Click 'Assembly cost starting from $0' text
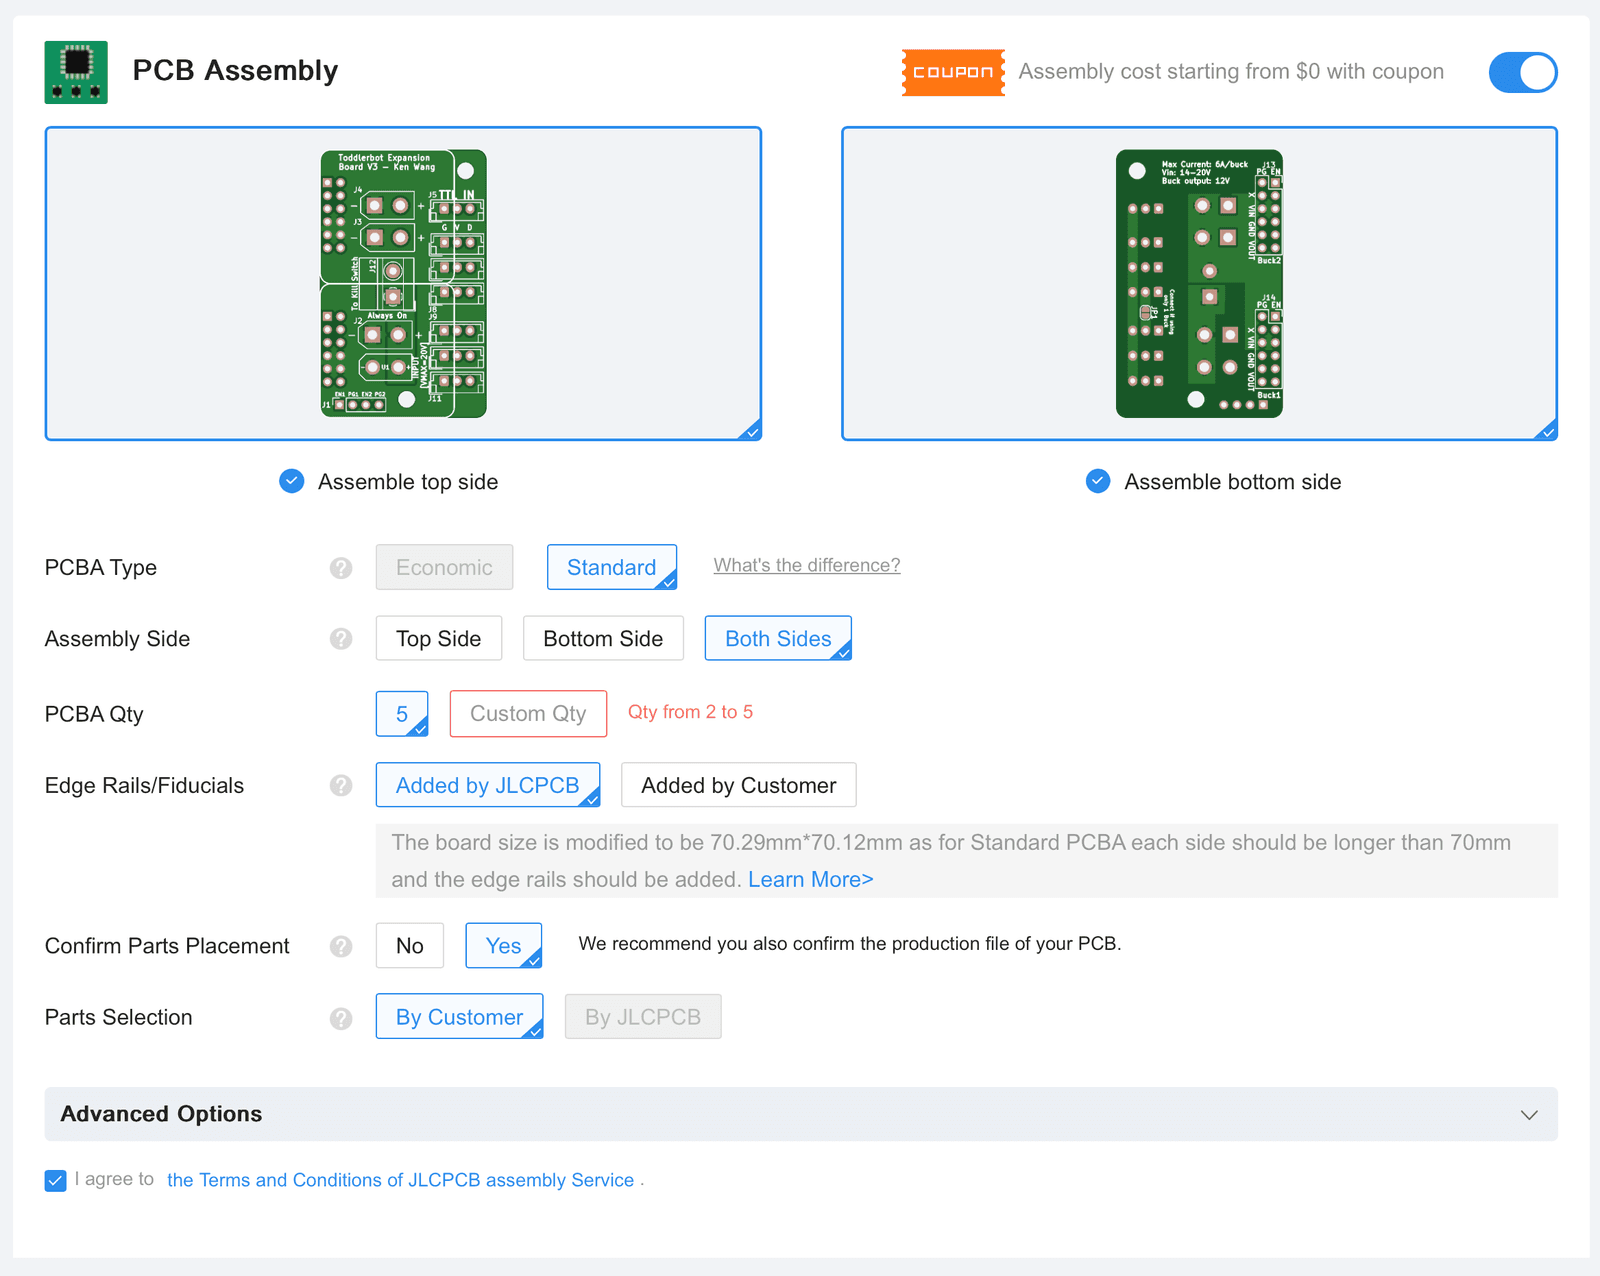 (1170, 72)
